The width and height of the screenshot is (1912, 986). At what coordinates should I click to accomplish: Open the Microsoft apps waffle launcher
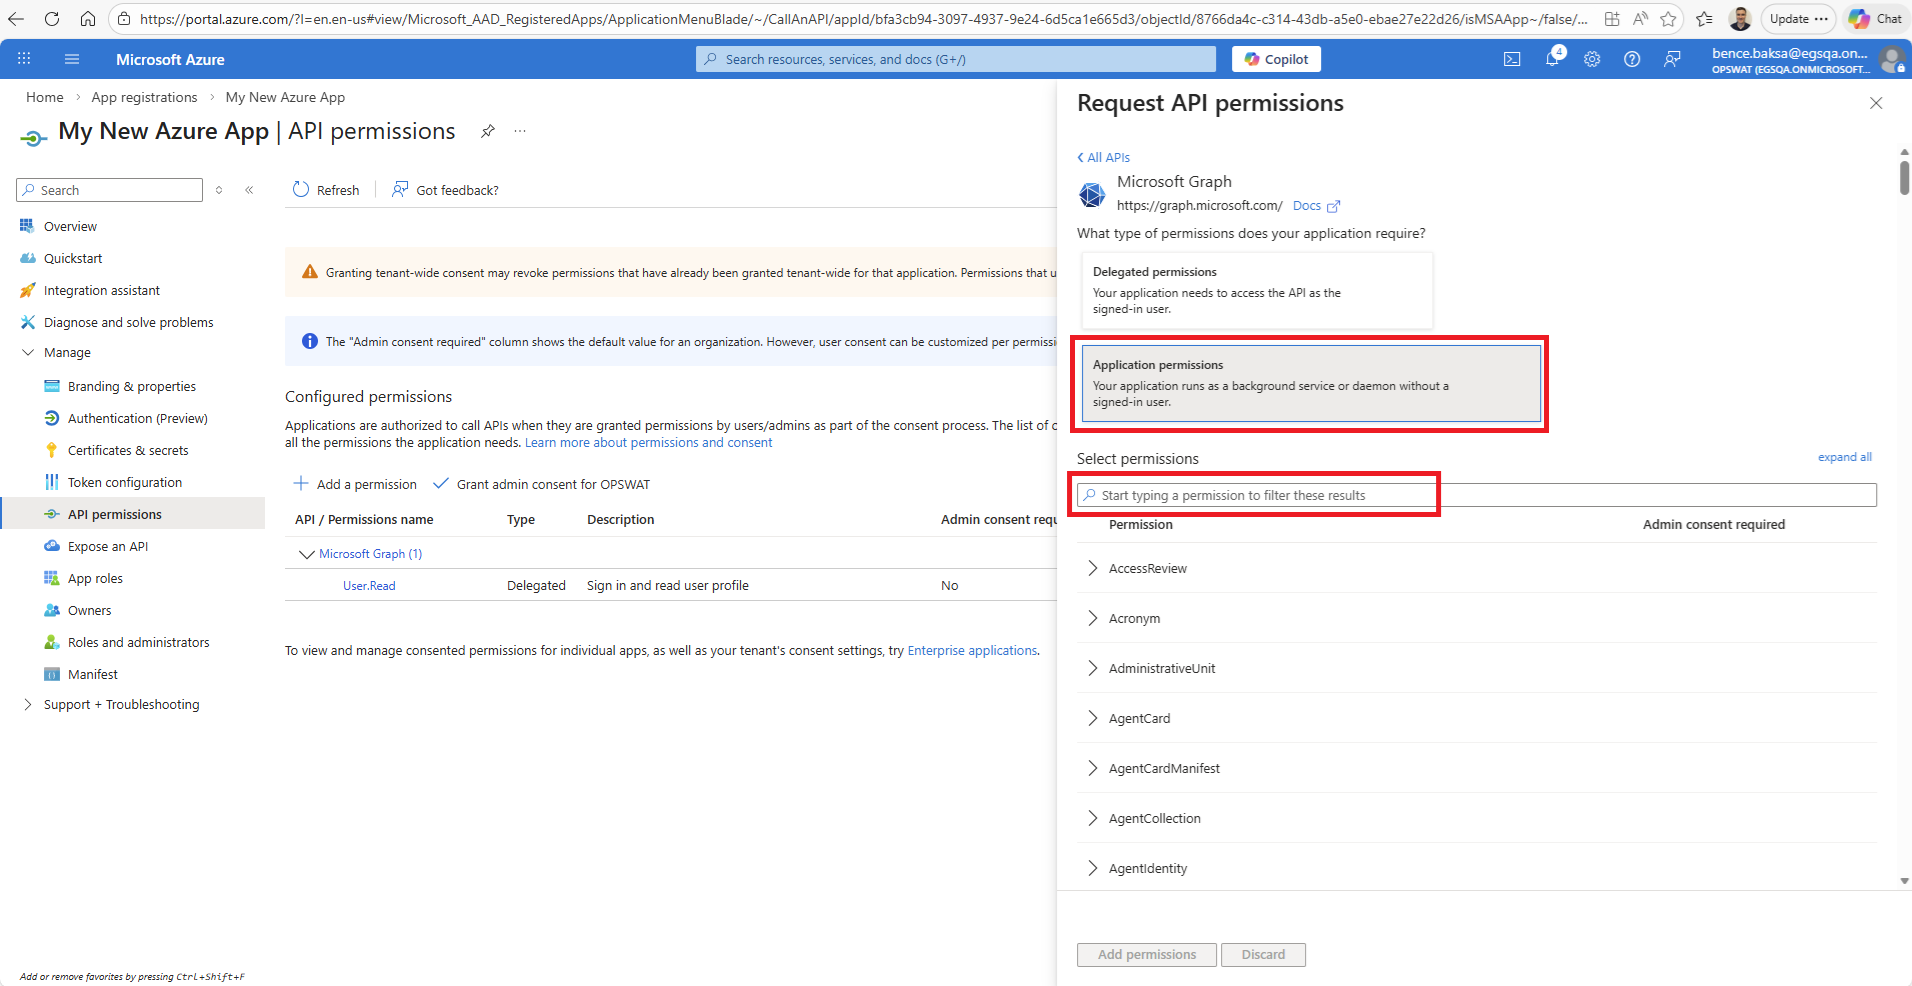click(24, 59)
